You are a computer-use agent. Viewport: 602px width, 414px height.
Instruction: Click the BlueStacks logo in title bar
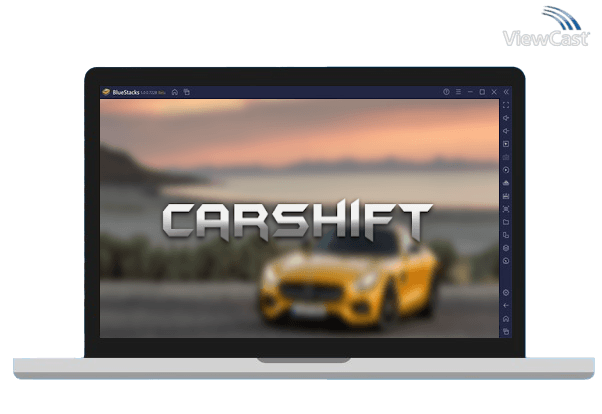tap(106, 92)
